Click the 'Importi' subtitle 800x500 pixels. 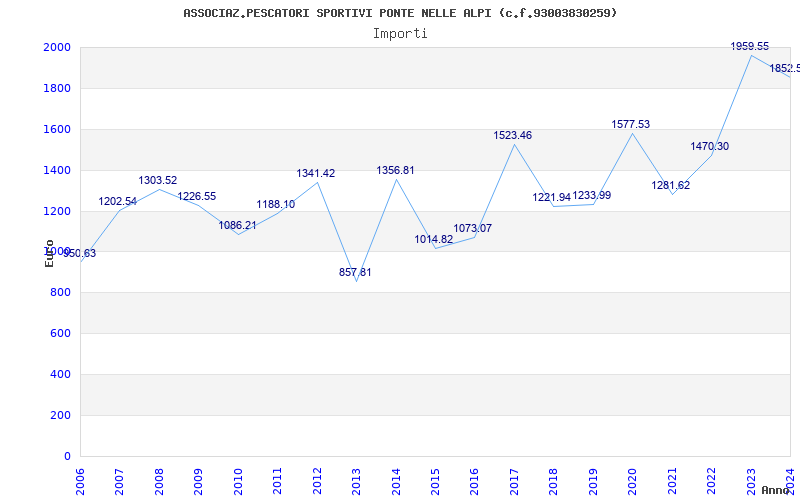(400, 34)
